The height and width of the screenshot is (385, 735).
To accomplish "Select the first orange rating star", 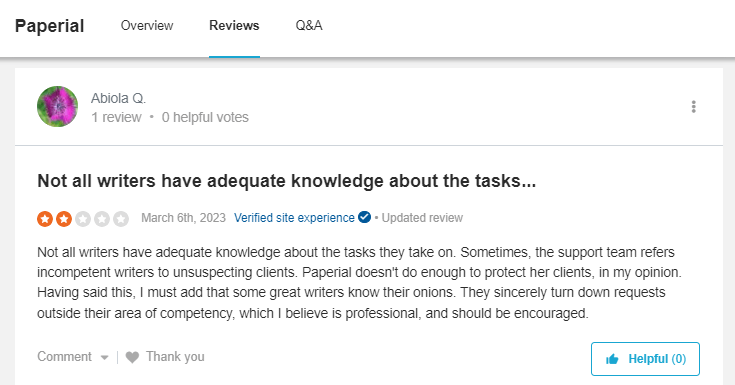I will 45,219.
